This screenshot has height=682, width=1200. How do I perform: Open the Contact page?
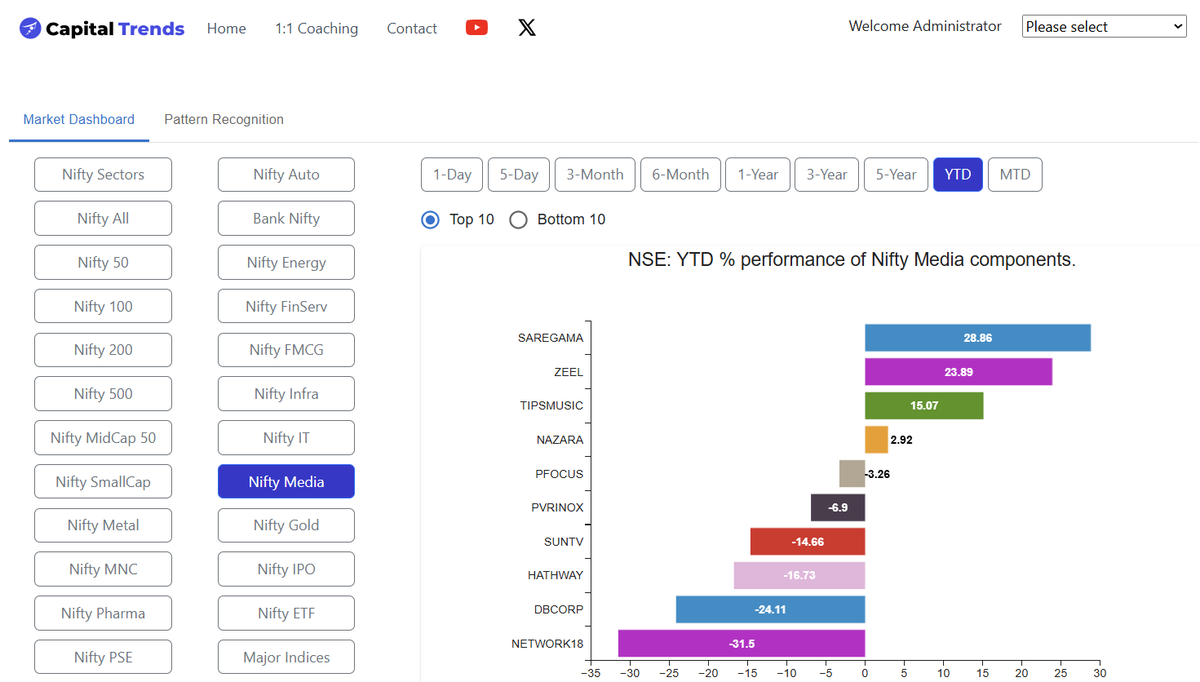[x=412, y=29]
